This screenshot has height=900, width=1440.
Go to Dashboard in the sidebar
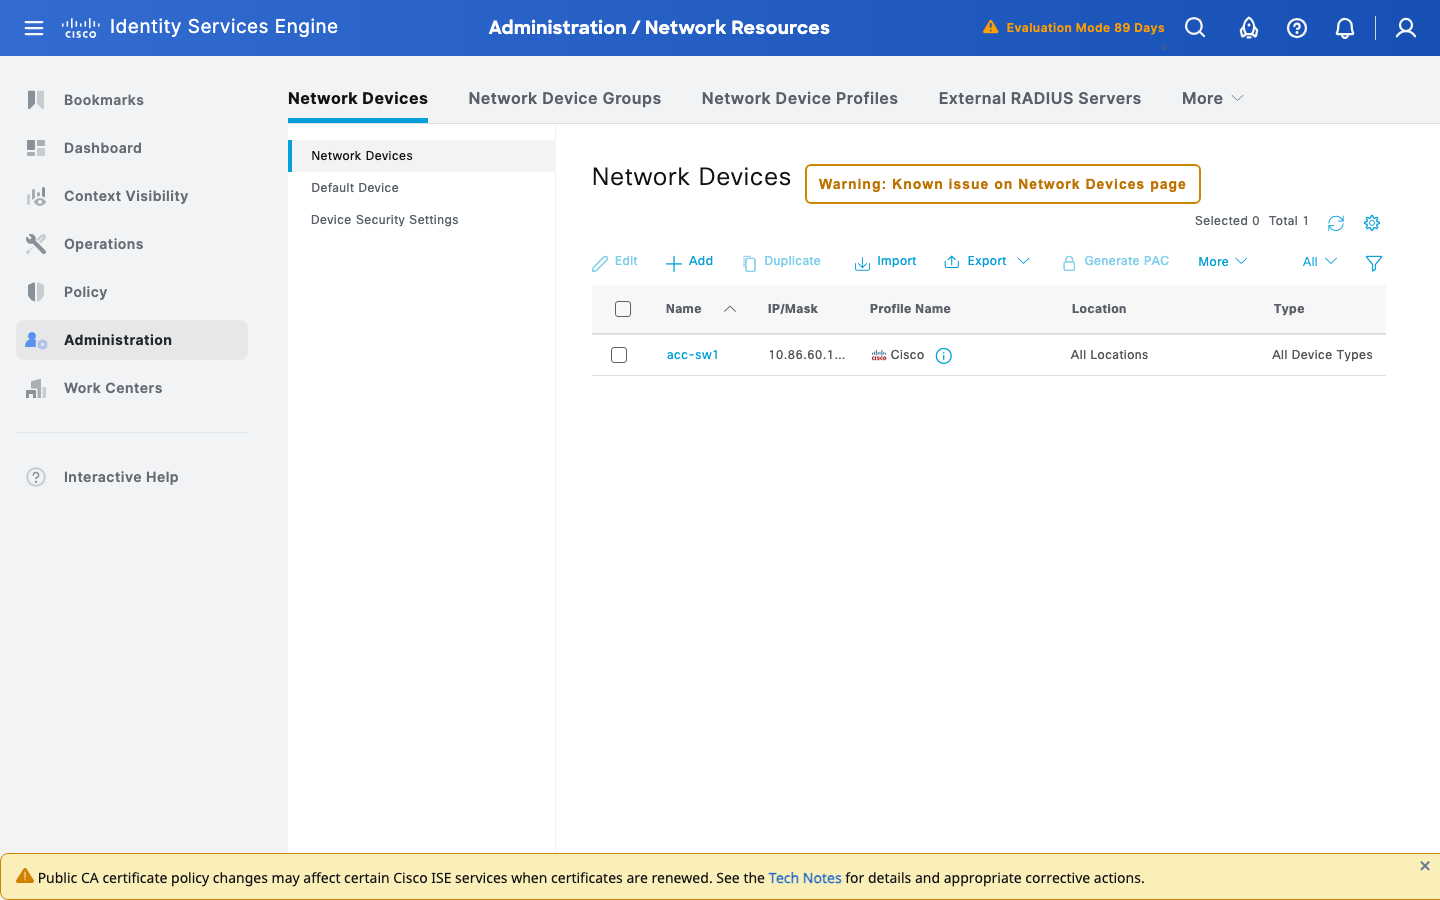[132, 148]
